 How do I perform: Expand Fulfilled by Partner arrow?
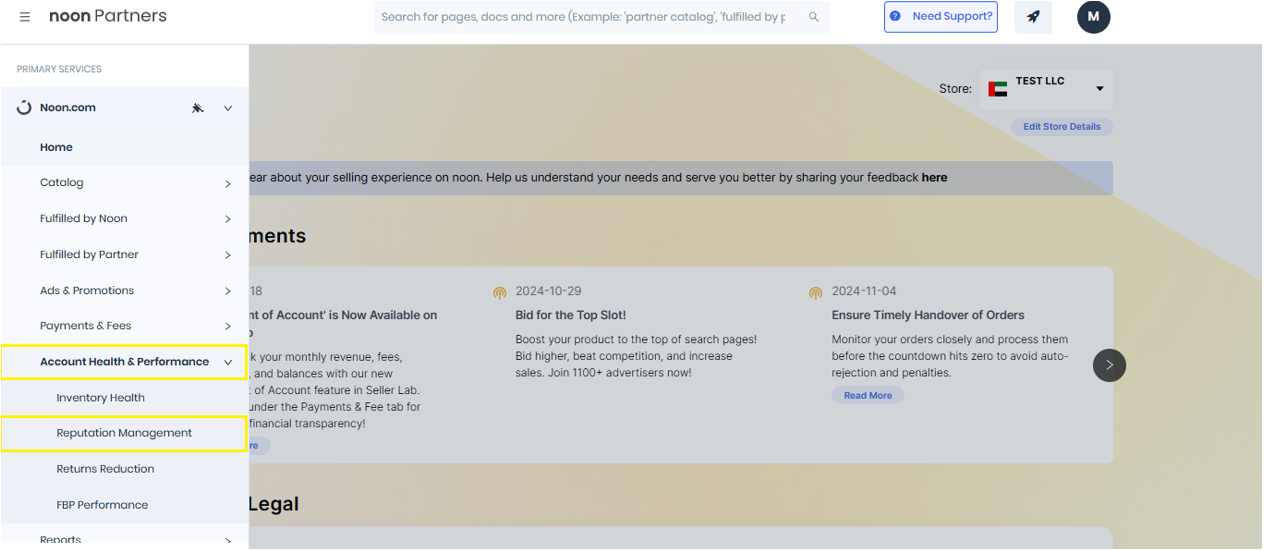pyautogui.click(x=228, y=255)
